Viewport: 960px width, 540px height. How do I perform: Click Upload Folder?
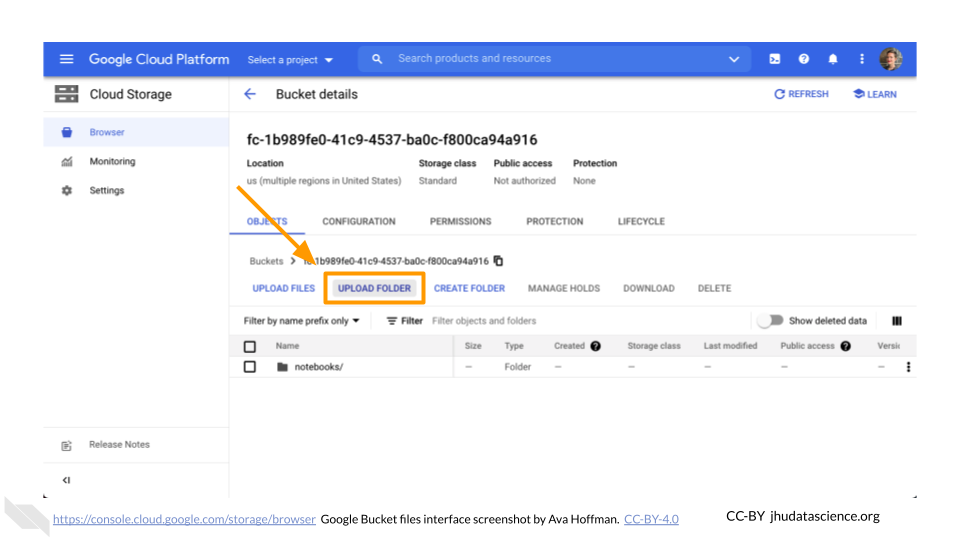pyautogui.click(x=374, y=288)
